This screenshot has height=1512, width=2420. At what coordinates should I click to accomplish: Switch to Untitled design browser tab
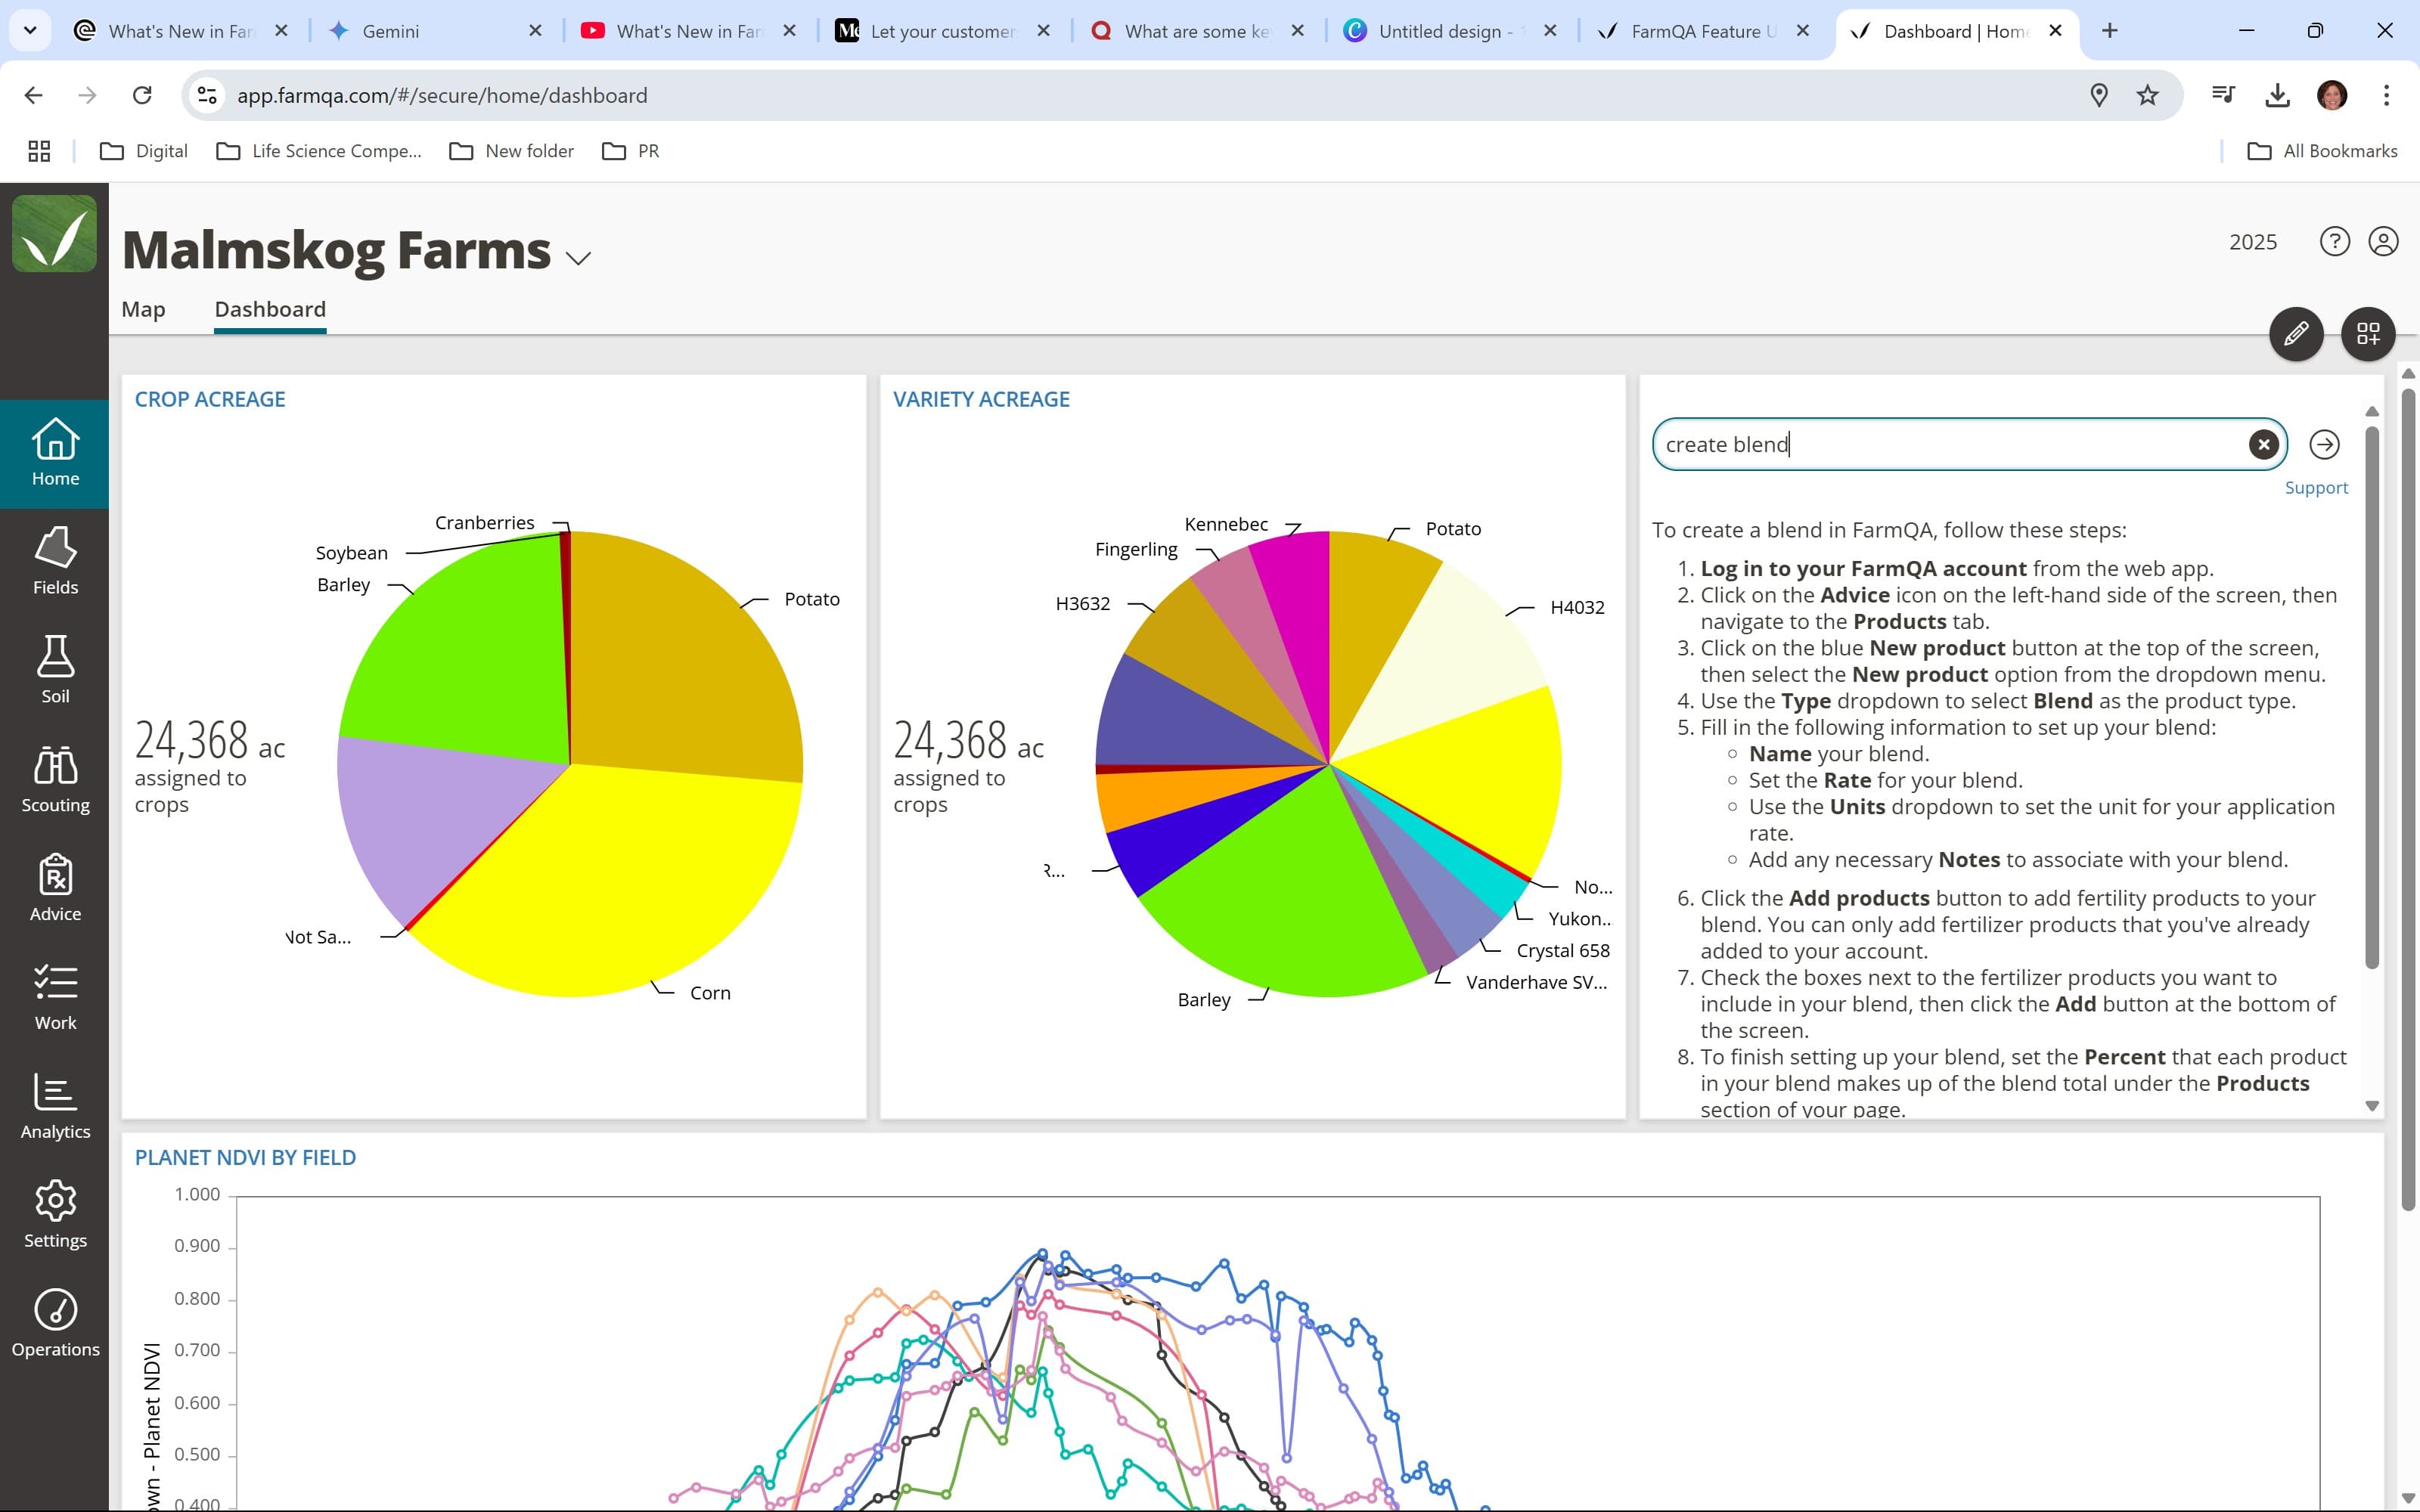(1452, 31)
